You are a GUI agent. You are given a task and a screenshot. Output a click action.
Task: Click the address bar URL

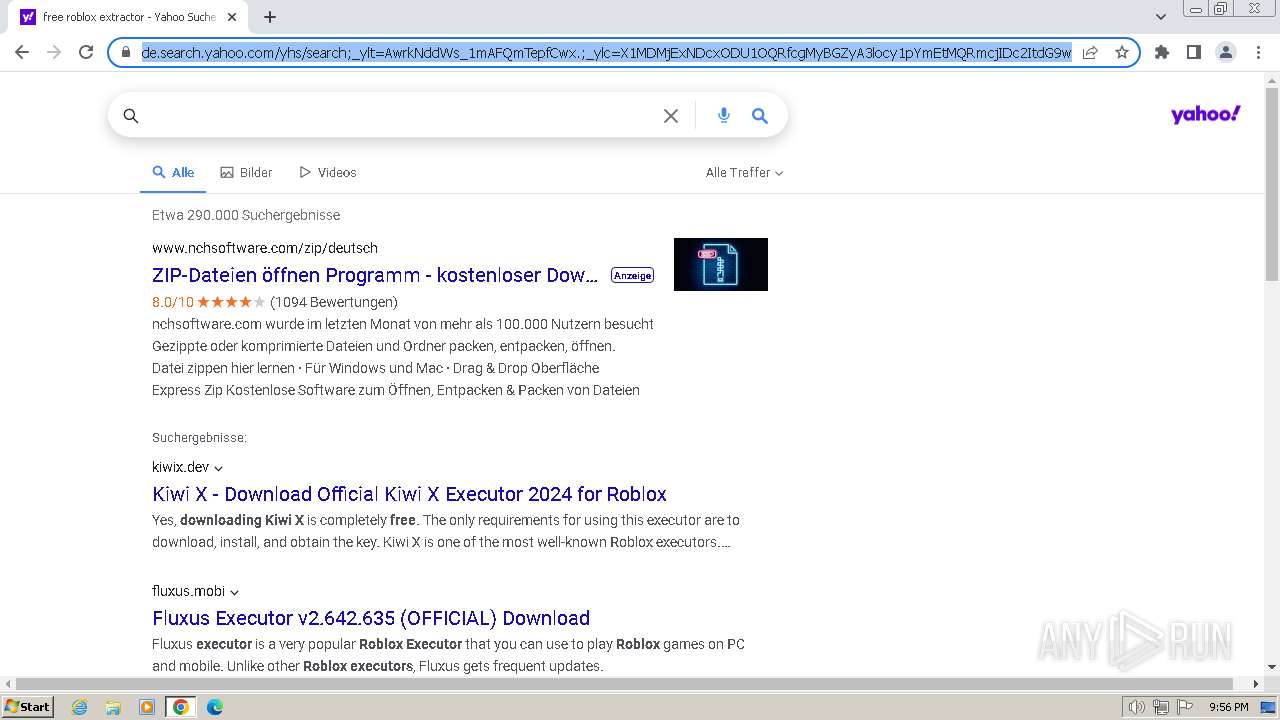pyautogui.click(x=606, y=52)
